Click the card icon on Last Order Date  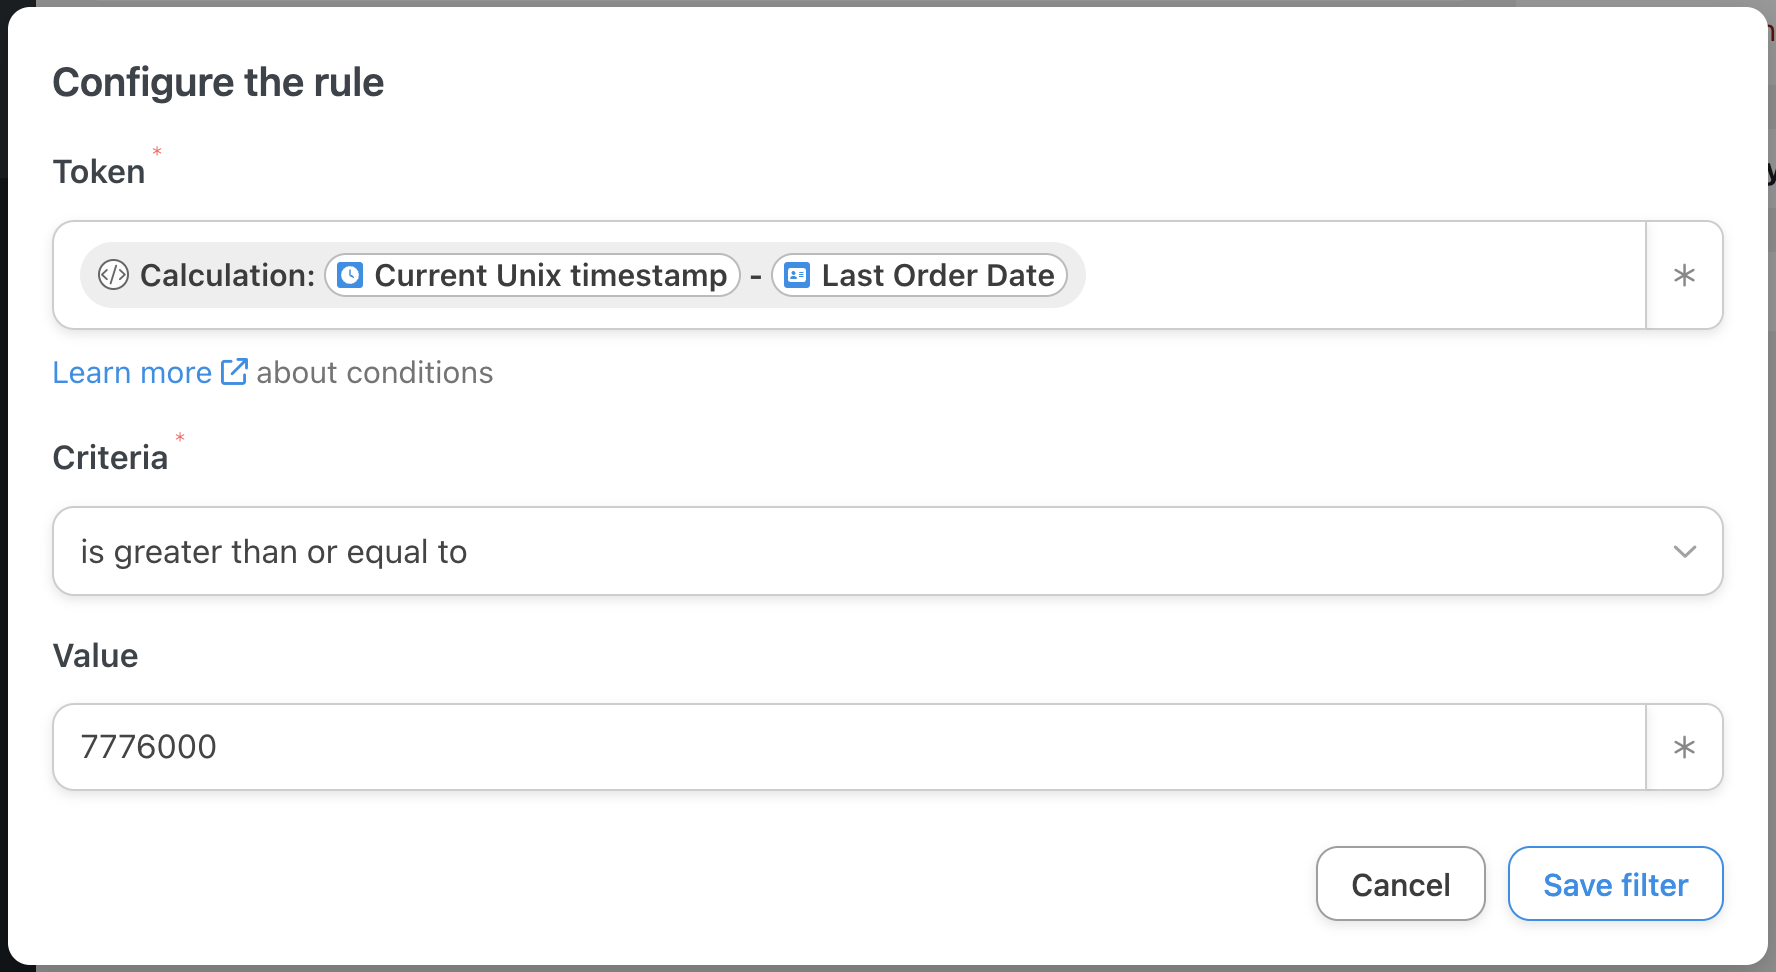click(797, 275)
